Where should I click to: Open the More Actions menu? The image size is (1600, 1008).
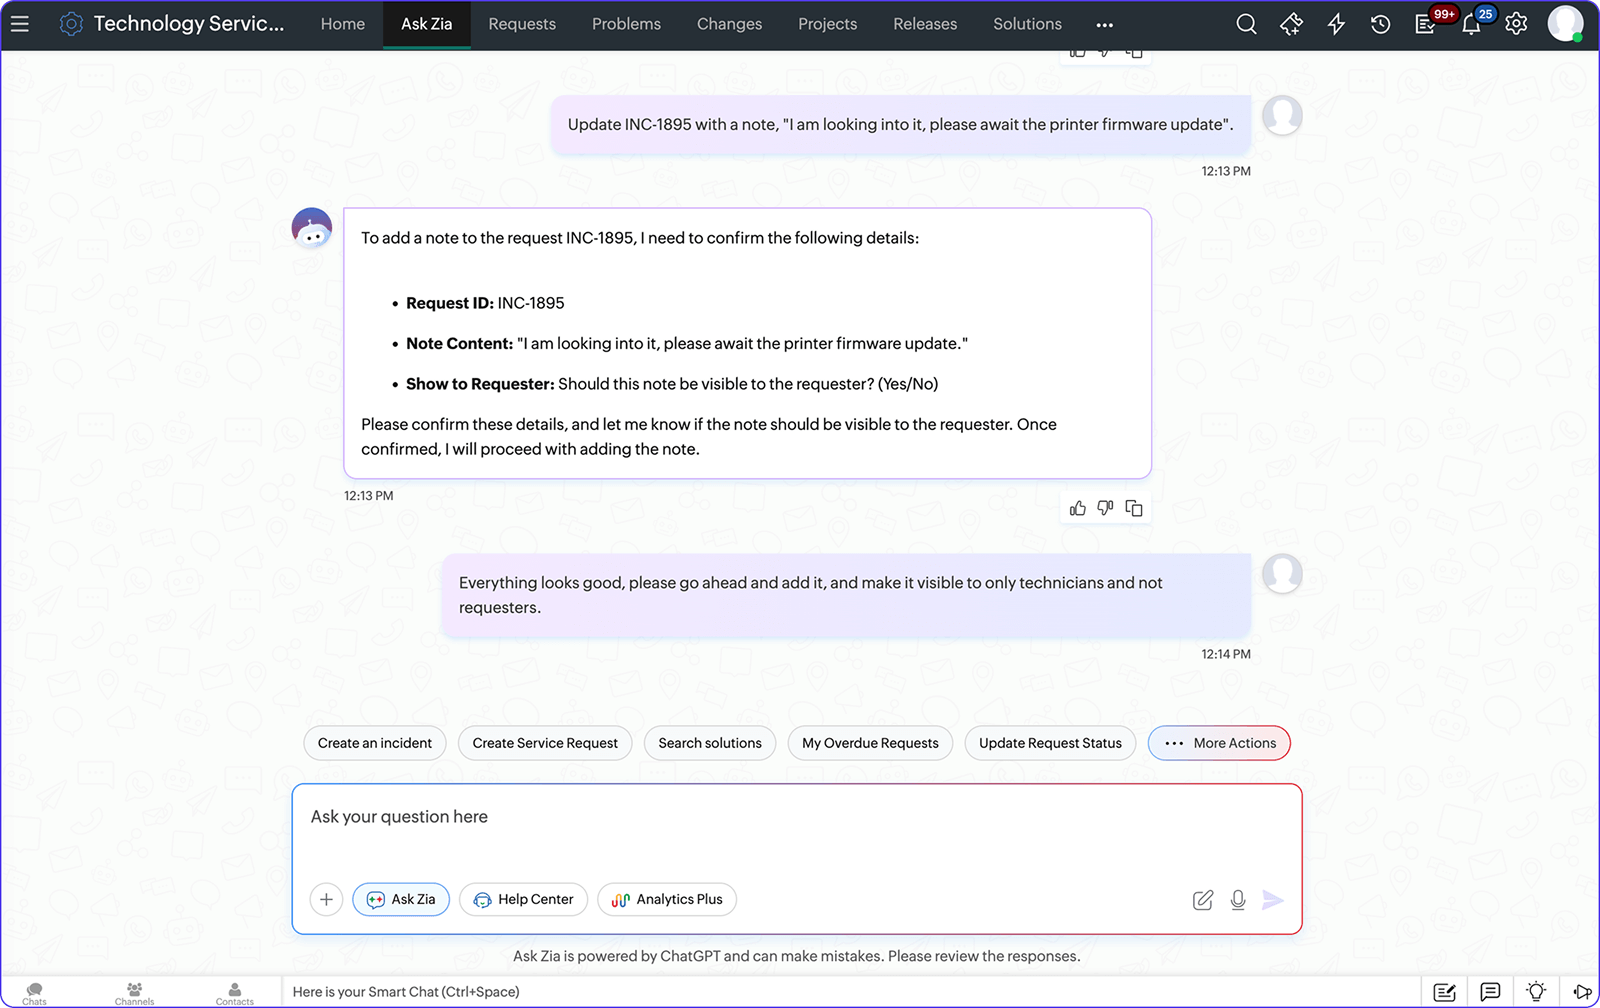tap(1219, 743)
